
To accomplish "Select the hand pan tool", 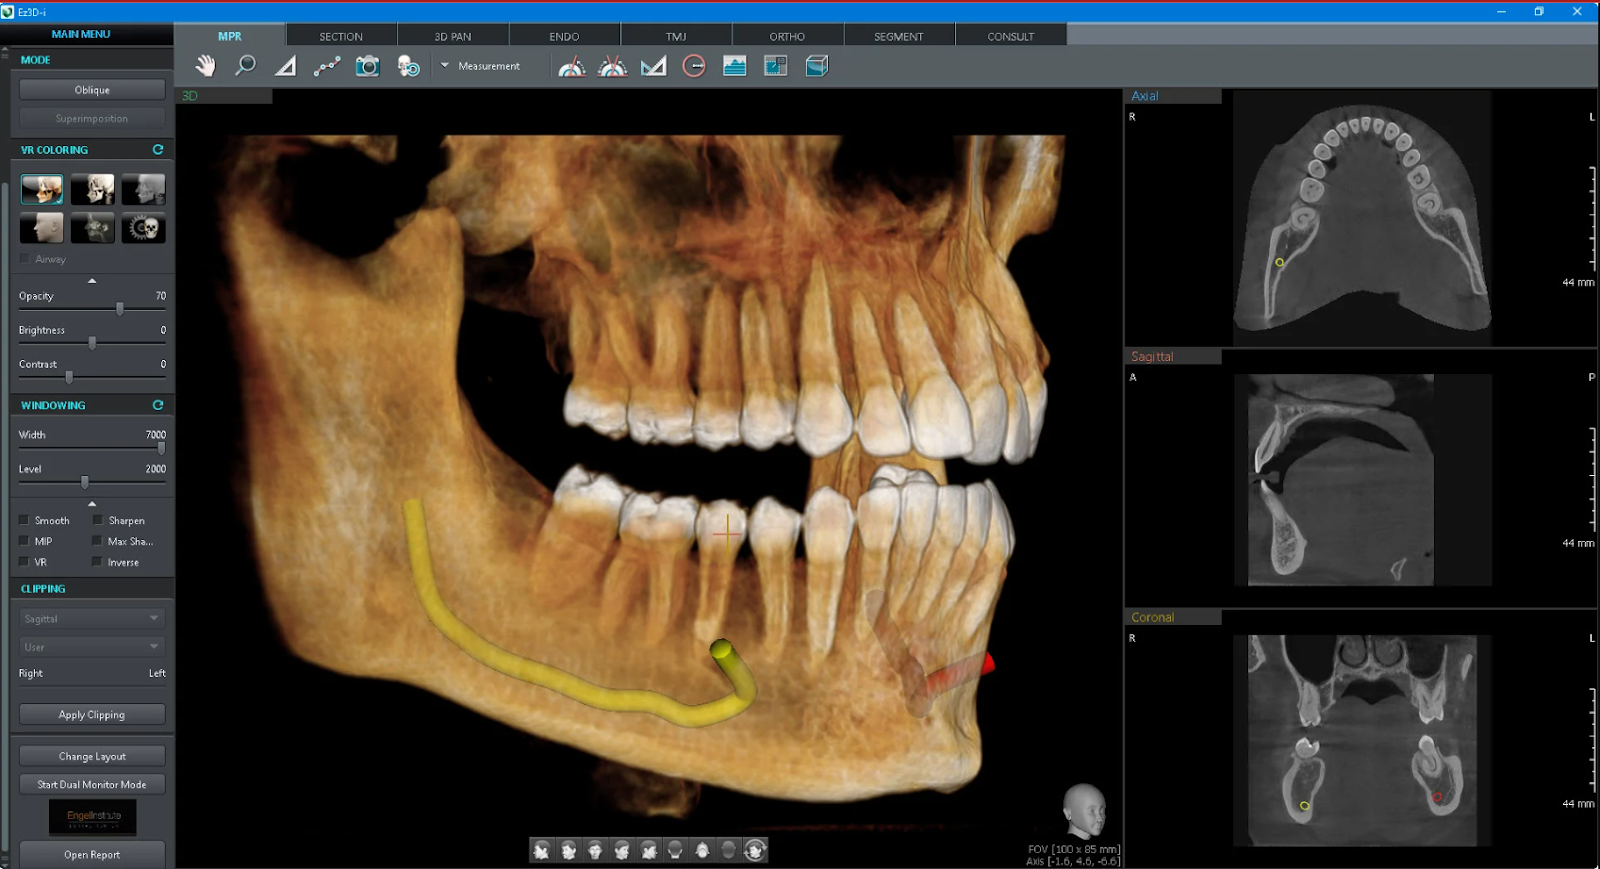I will click(205, 66).
